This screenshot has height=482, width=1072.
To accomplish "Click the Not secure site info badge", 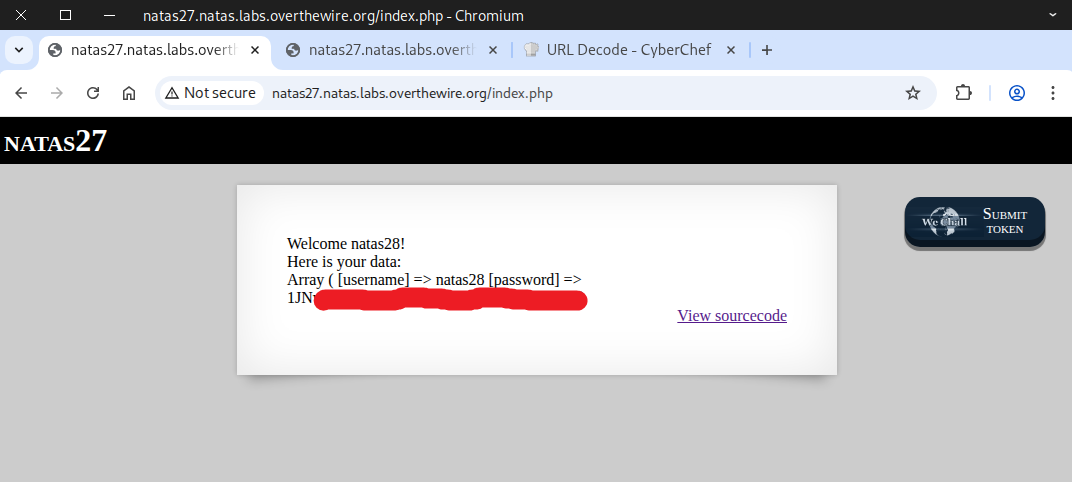I will tap(211, 93).
